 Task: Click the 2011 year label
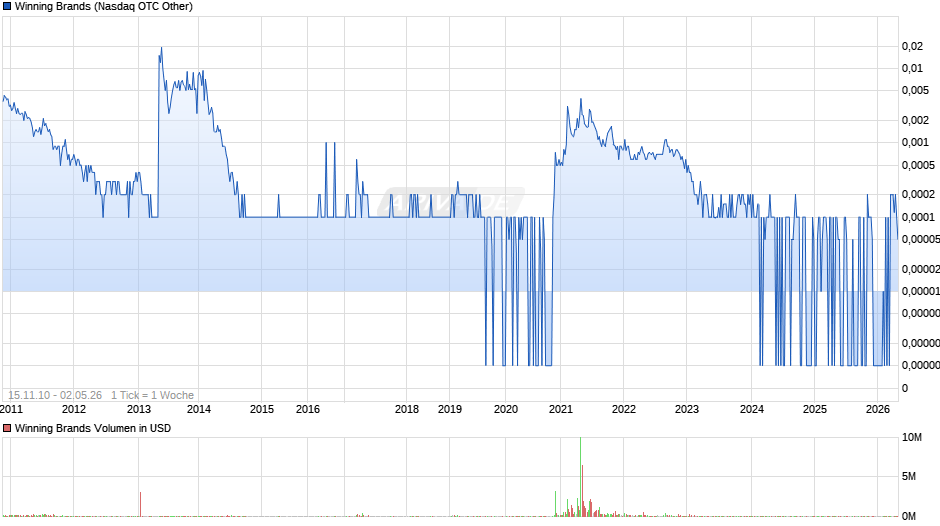point(11,409)
